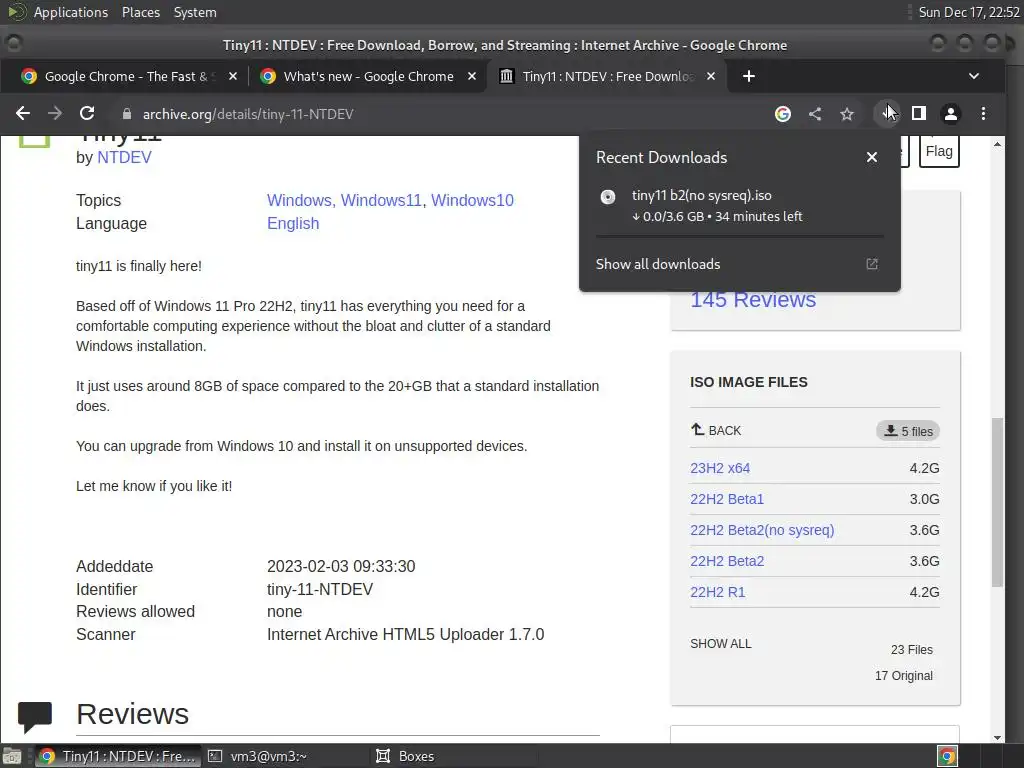This screenshot has height=768, width=1024.
Task: Click the tiny11 b2 iso file icon
Action: [x=607, y=197]
